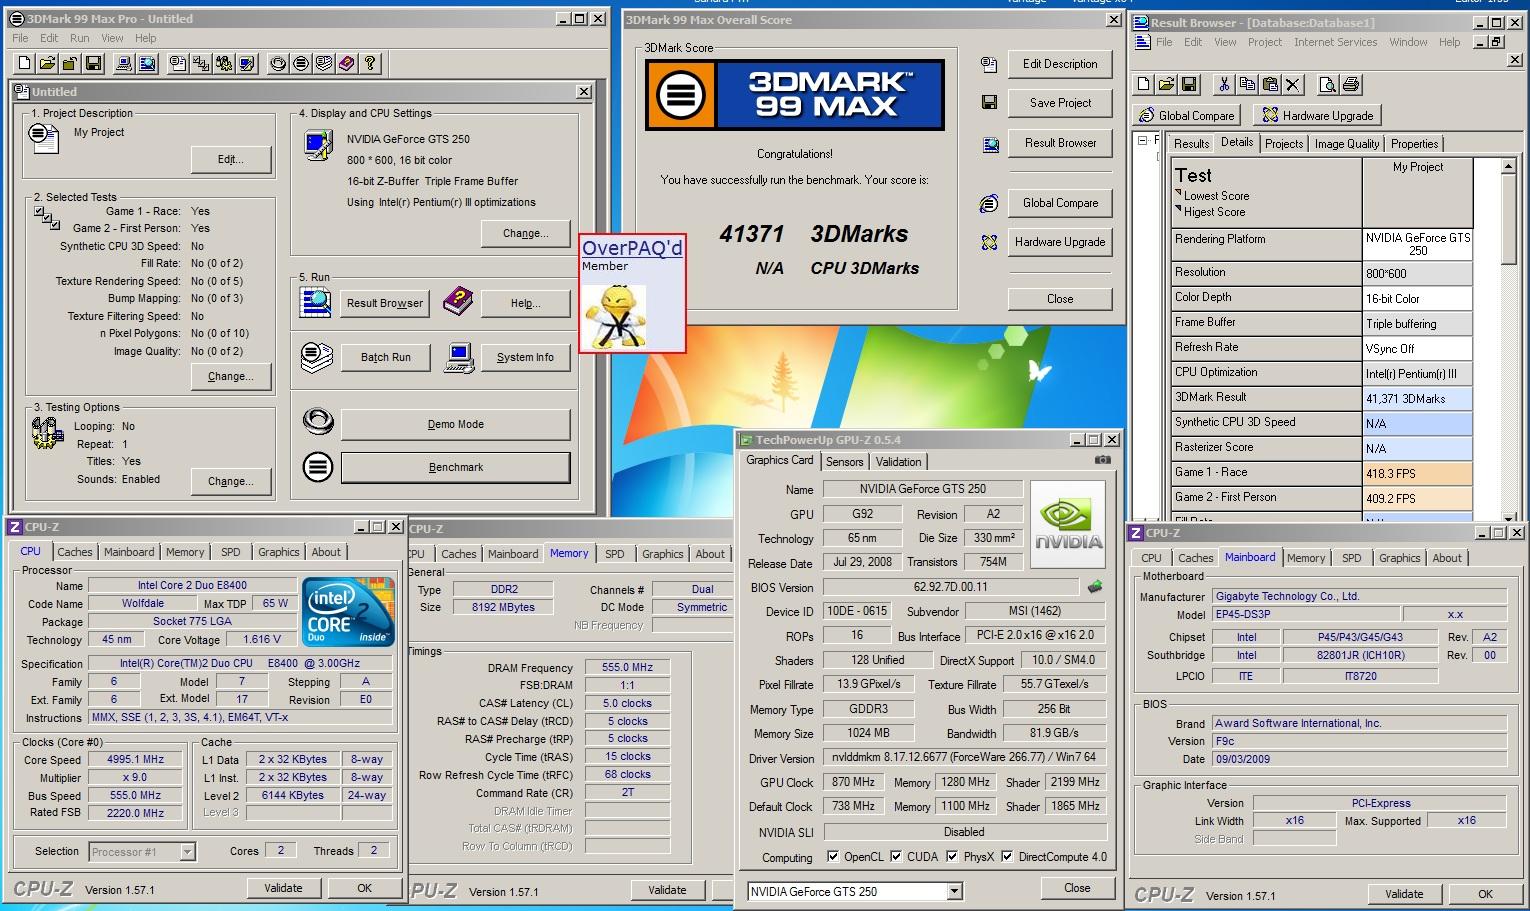Click Copy icon in Result Browser toolbar
1530x911 pixels.
1246,85
